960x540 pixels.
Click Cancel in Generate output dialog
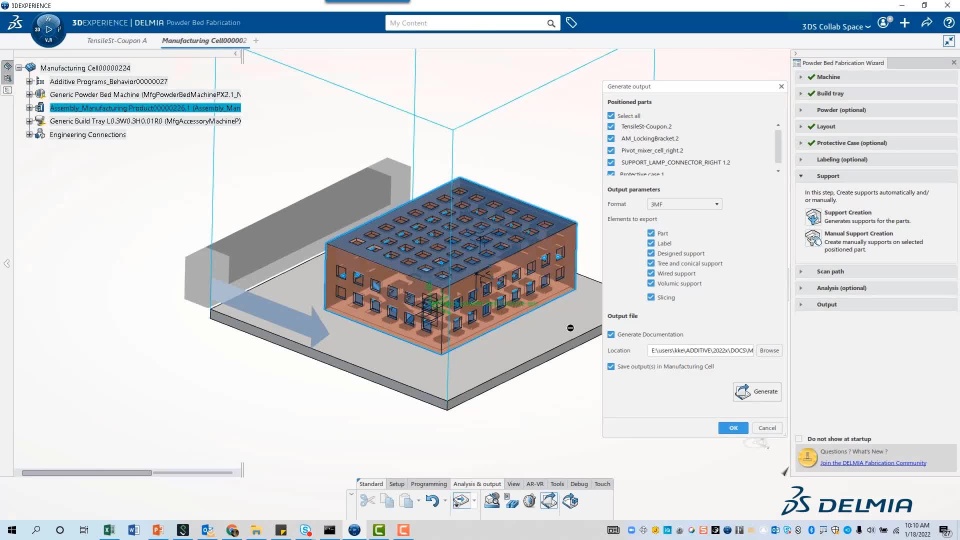(x=767, y=428)
